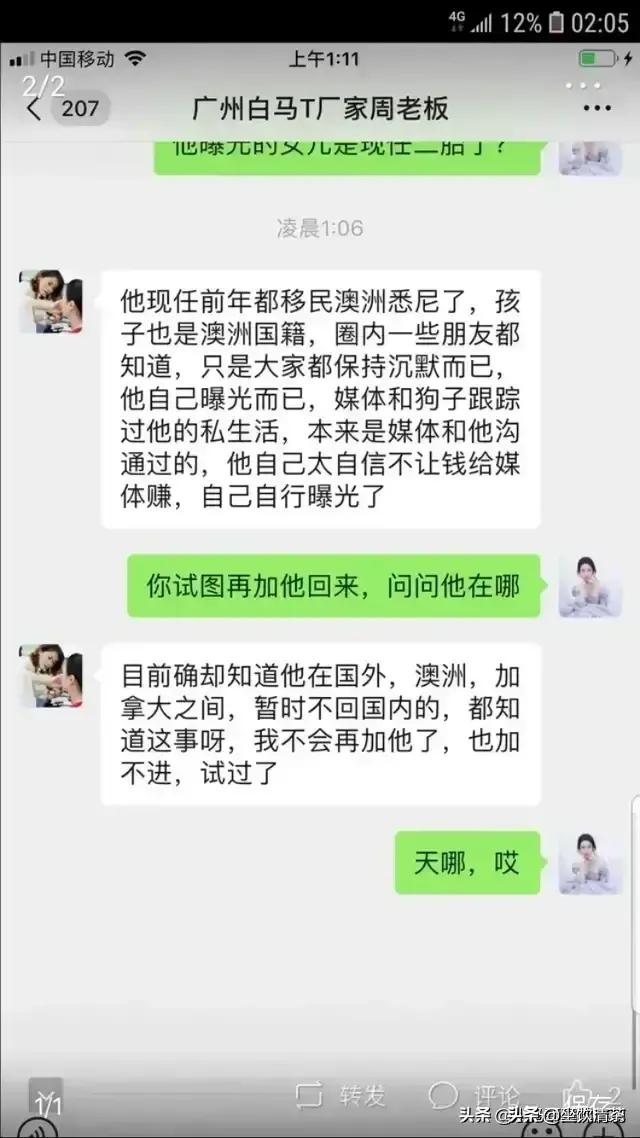The image size is (640, 1138).
Task: Tap own avatar beside 天哪，哎 message
Action: (x=590, y=862)
